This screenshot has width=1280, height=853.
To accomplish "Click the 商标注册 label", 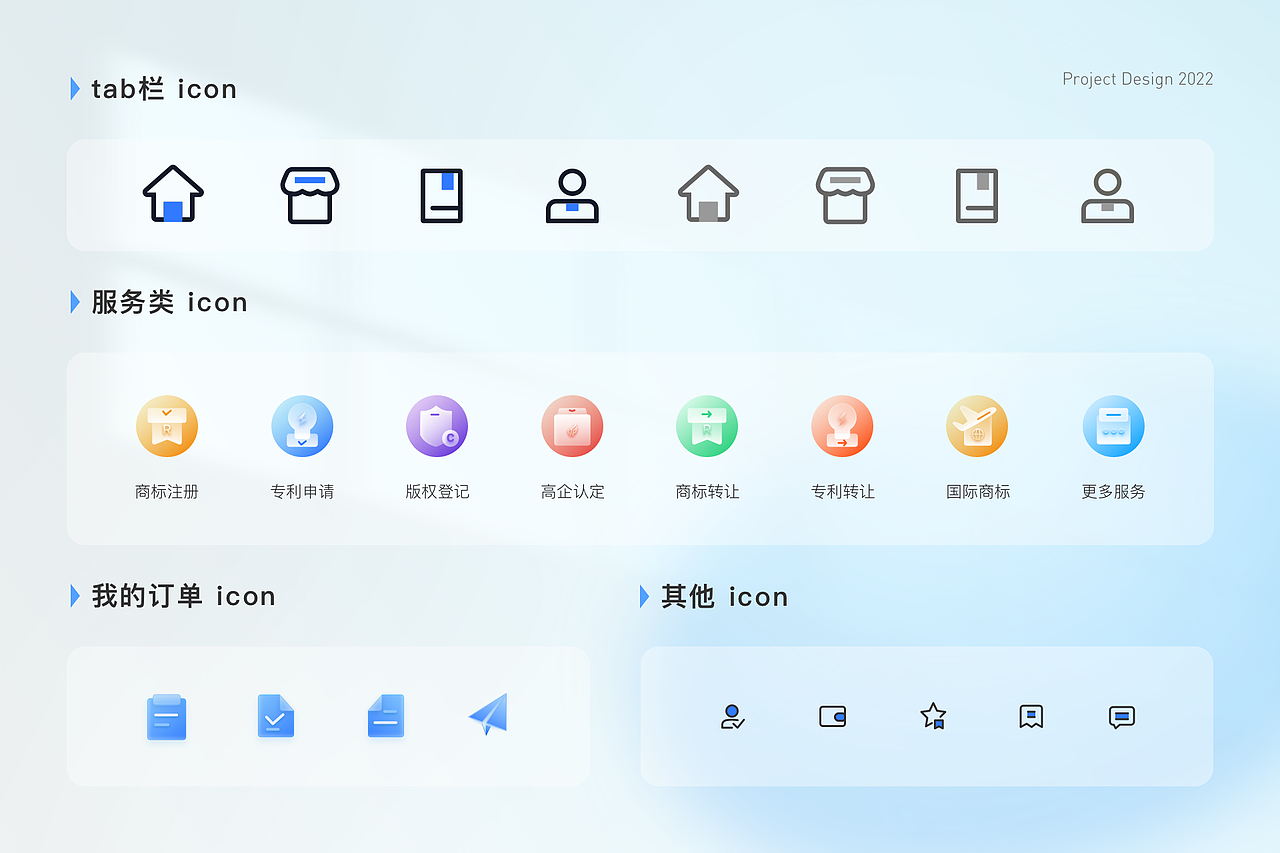I will pos(167,492).
